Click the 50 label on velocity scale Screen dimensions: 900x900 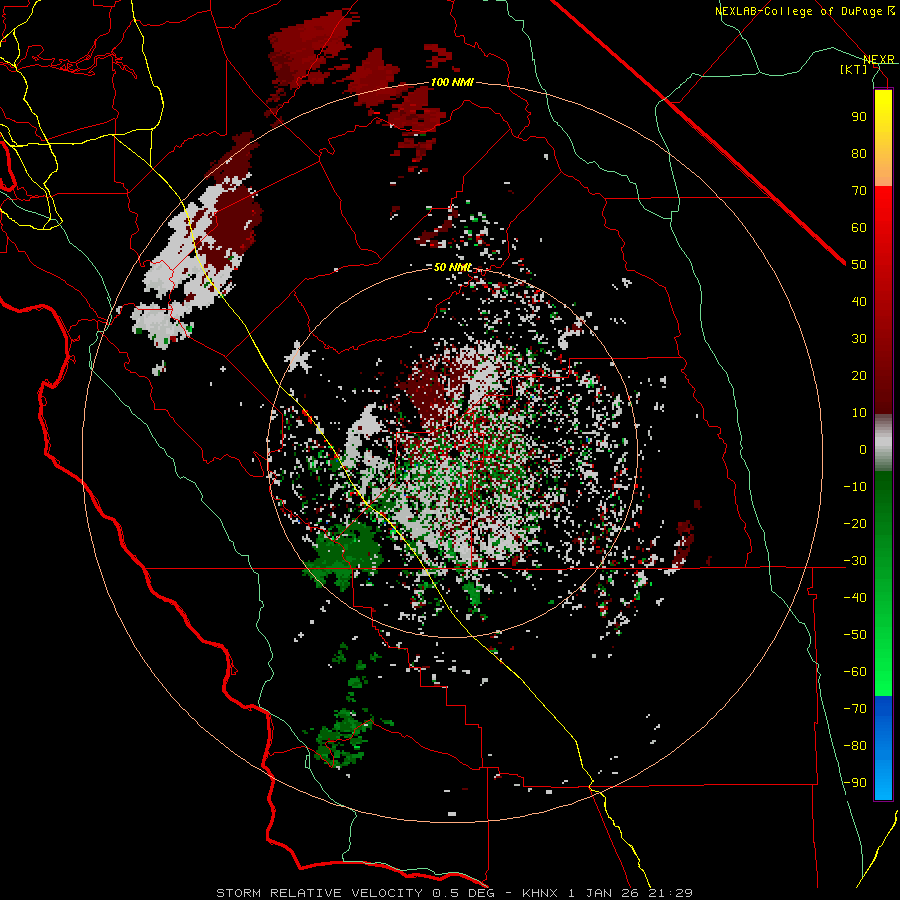859,265
